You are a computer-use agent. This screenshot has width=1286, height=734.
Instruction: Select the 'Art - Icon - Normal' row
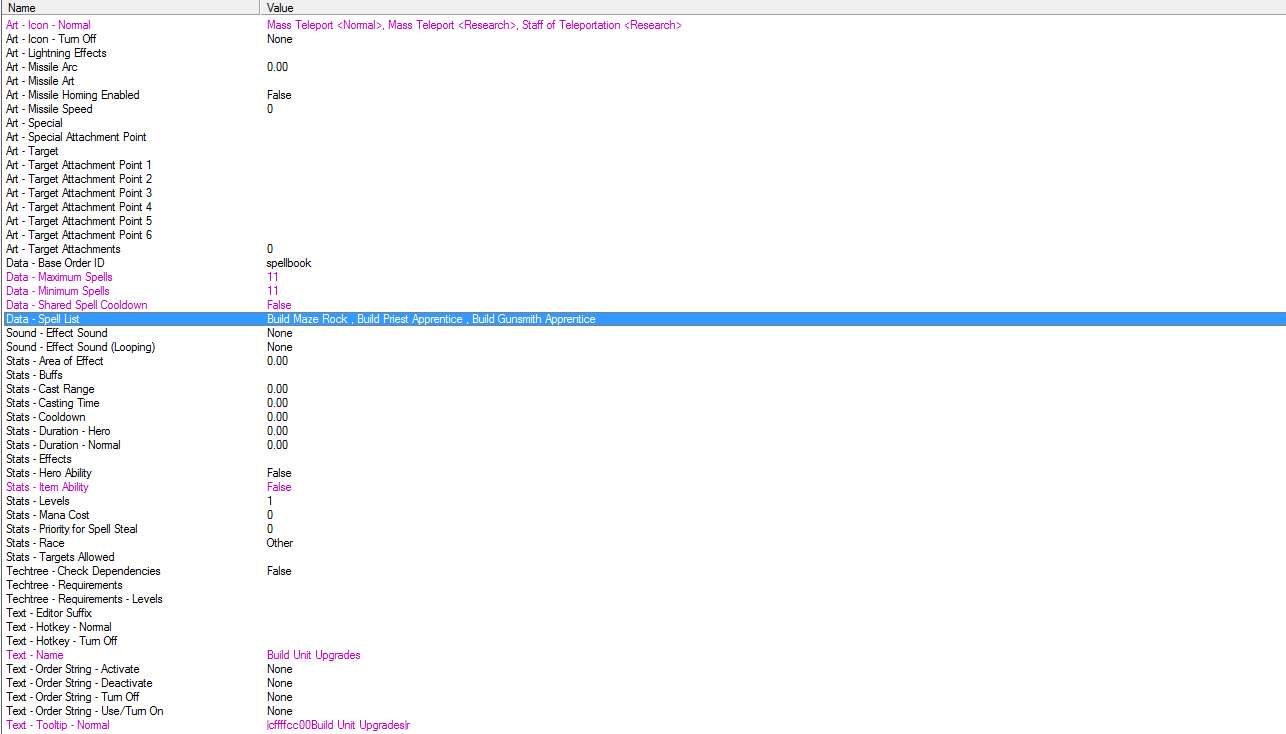click(x=643, y=25)
